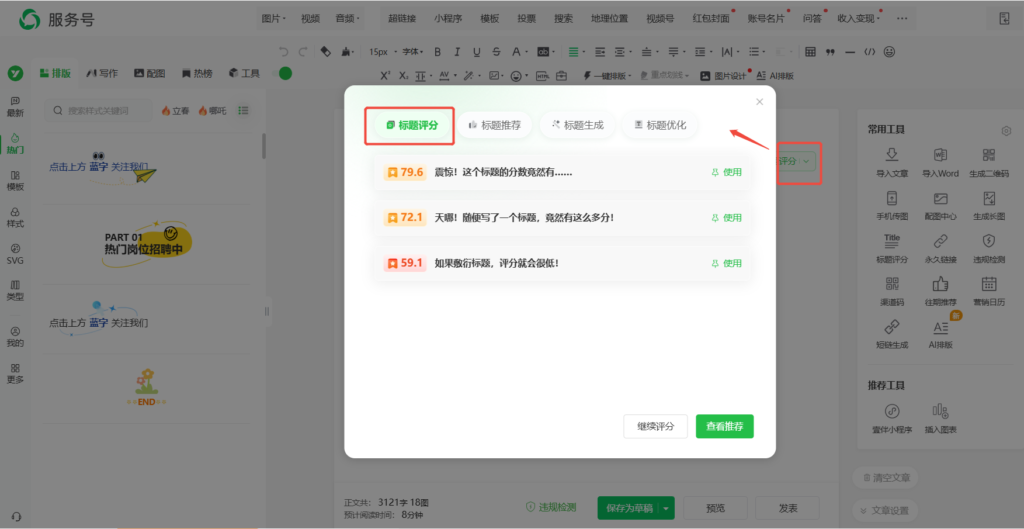The width and height of the screenshot is (1024, 529).
Task: Open 导入文章 tool
Action: pyautogui.click(x=891, y=162)
